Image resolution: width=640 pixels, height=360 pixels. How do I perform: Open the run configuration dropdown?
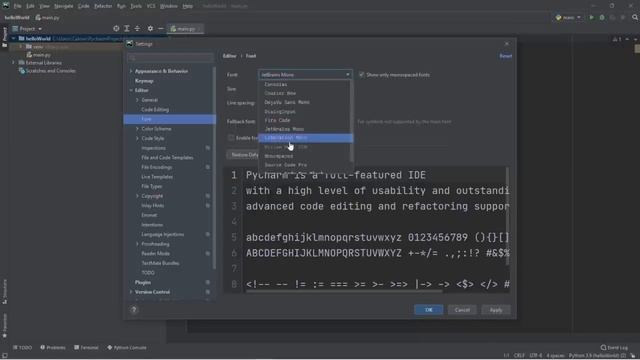[x=568, y=18]
